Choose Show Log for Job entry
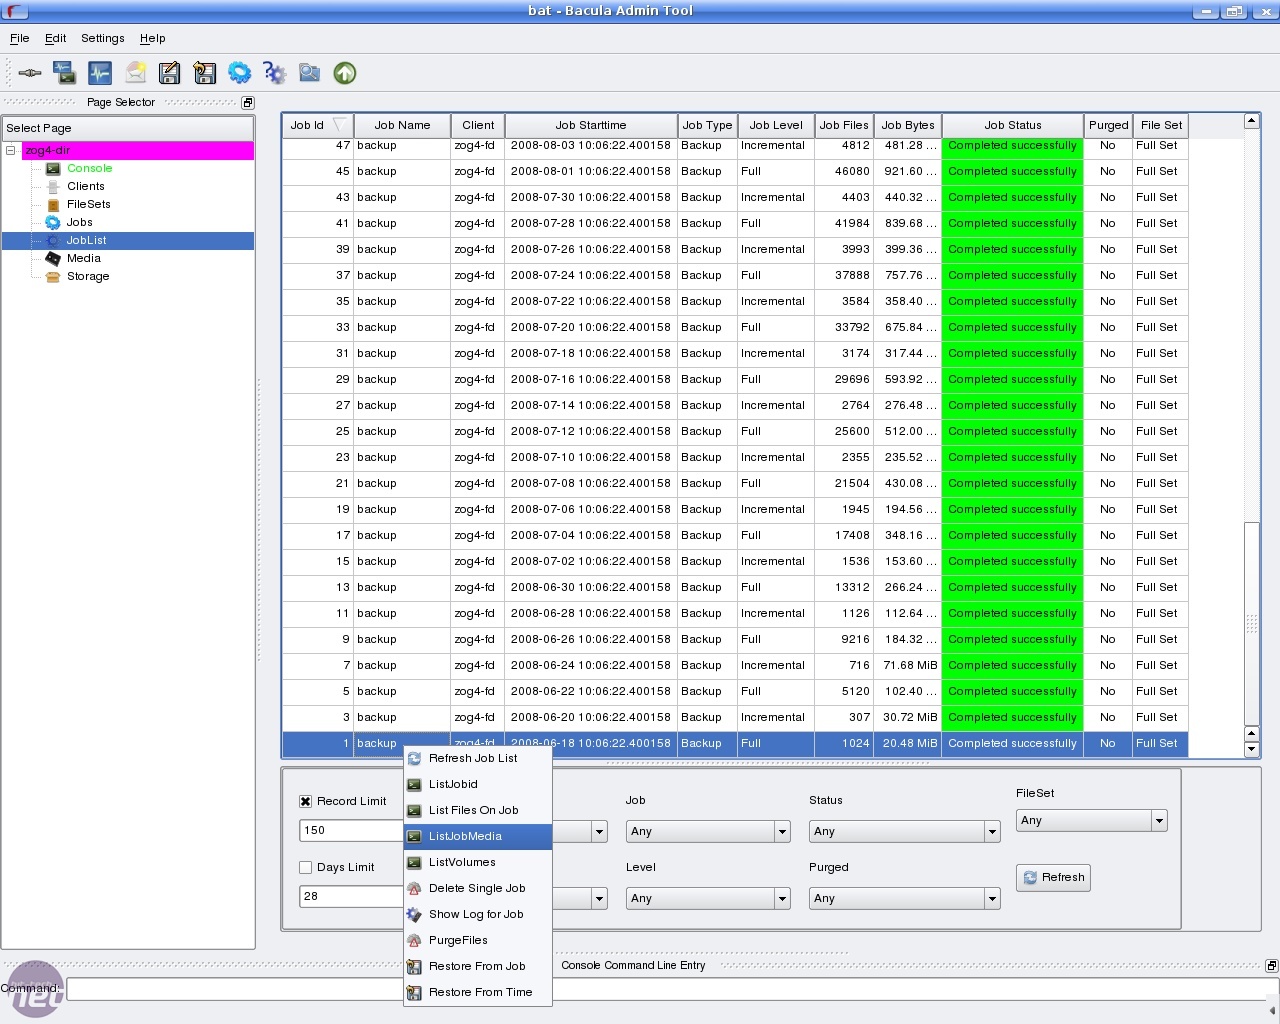 [x=478, y=914]
